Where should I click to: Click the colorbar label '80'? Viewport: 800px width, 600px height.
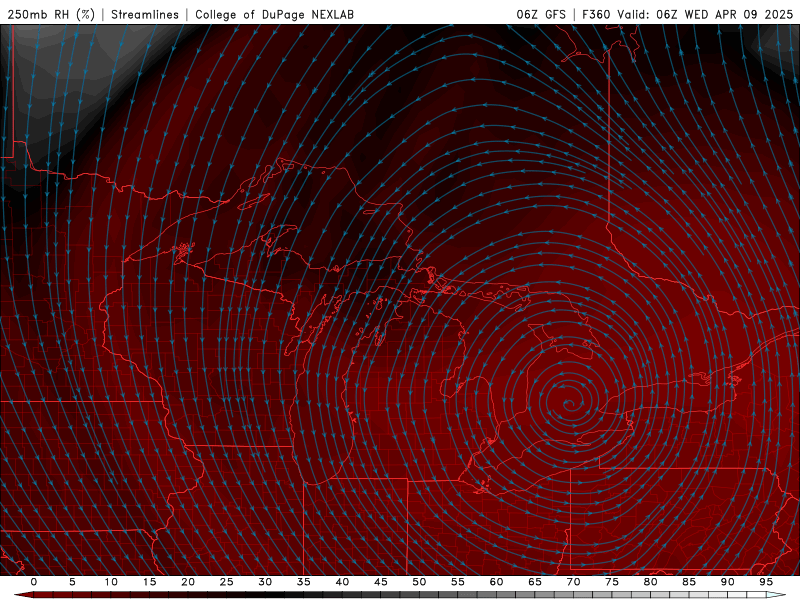point(650,582)
